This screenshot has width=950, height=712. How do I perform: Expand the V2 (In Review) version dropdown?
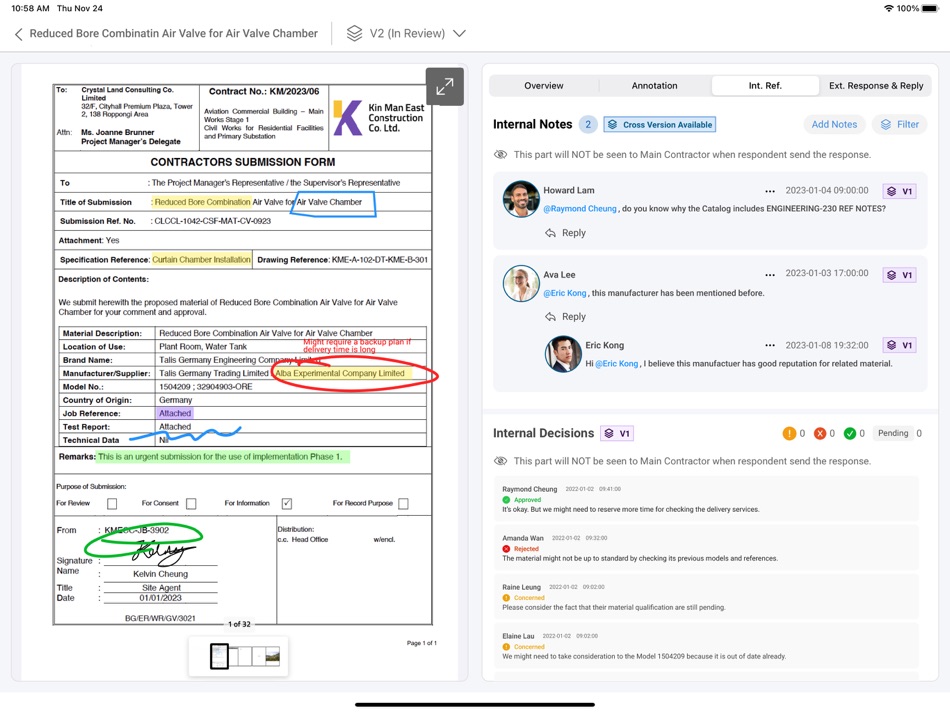point(460,33)
